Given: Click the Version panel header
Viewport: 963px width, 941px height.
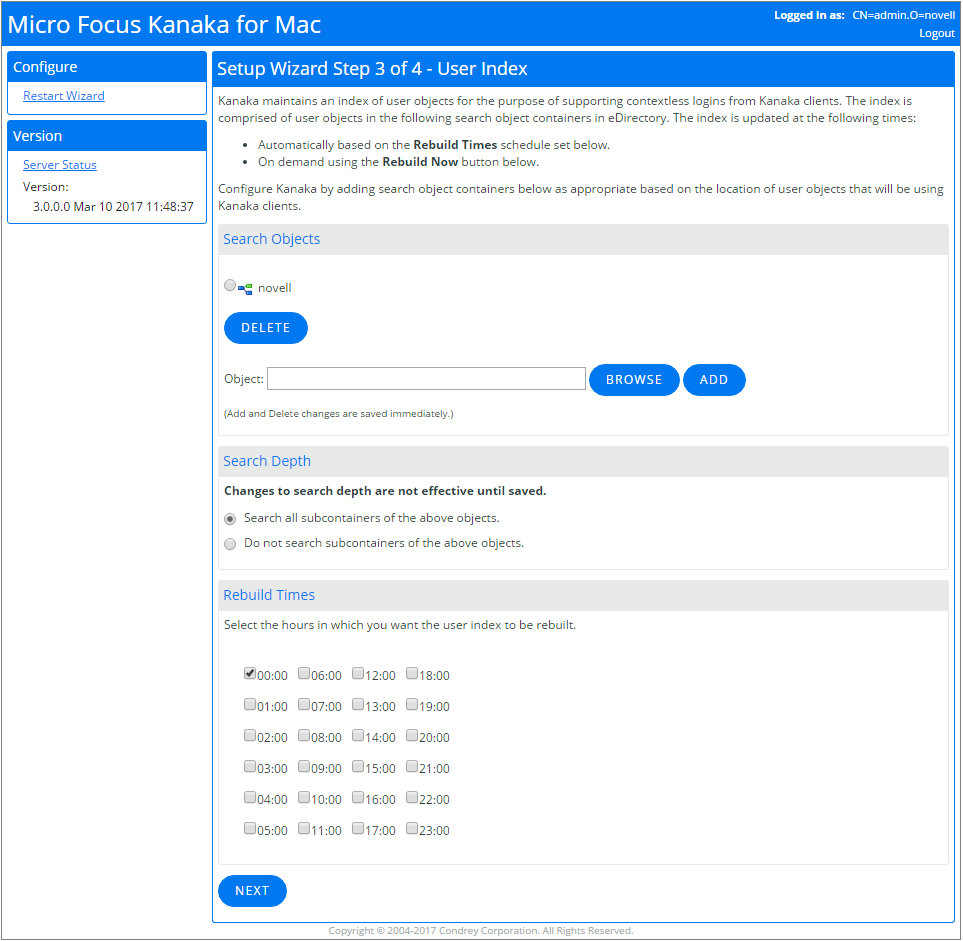Looking at the screenshot, I should click(107, 136).
